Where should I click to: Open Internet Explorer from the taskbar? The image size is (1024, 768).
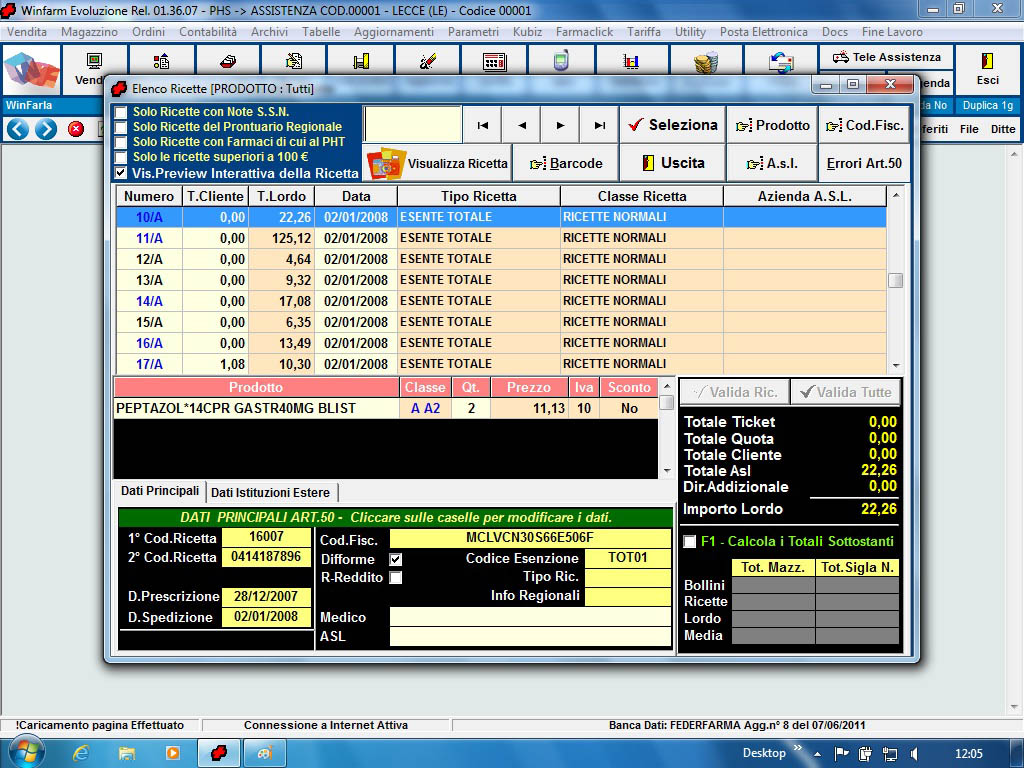81,753
